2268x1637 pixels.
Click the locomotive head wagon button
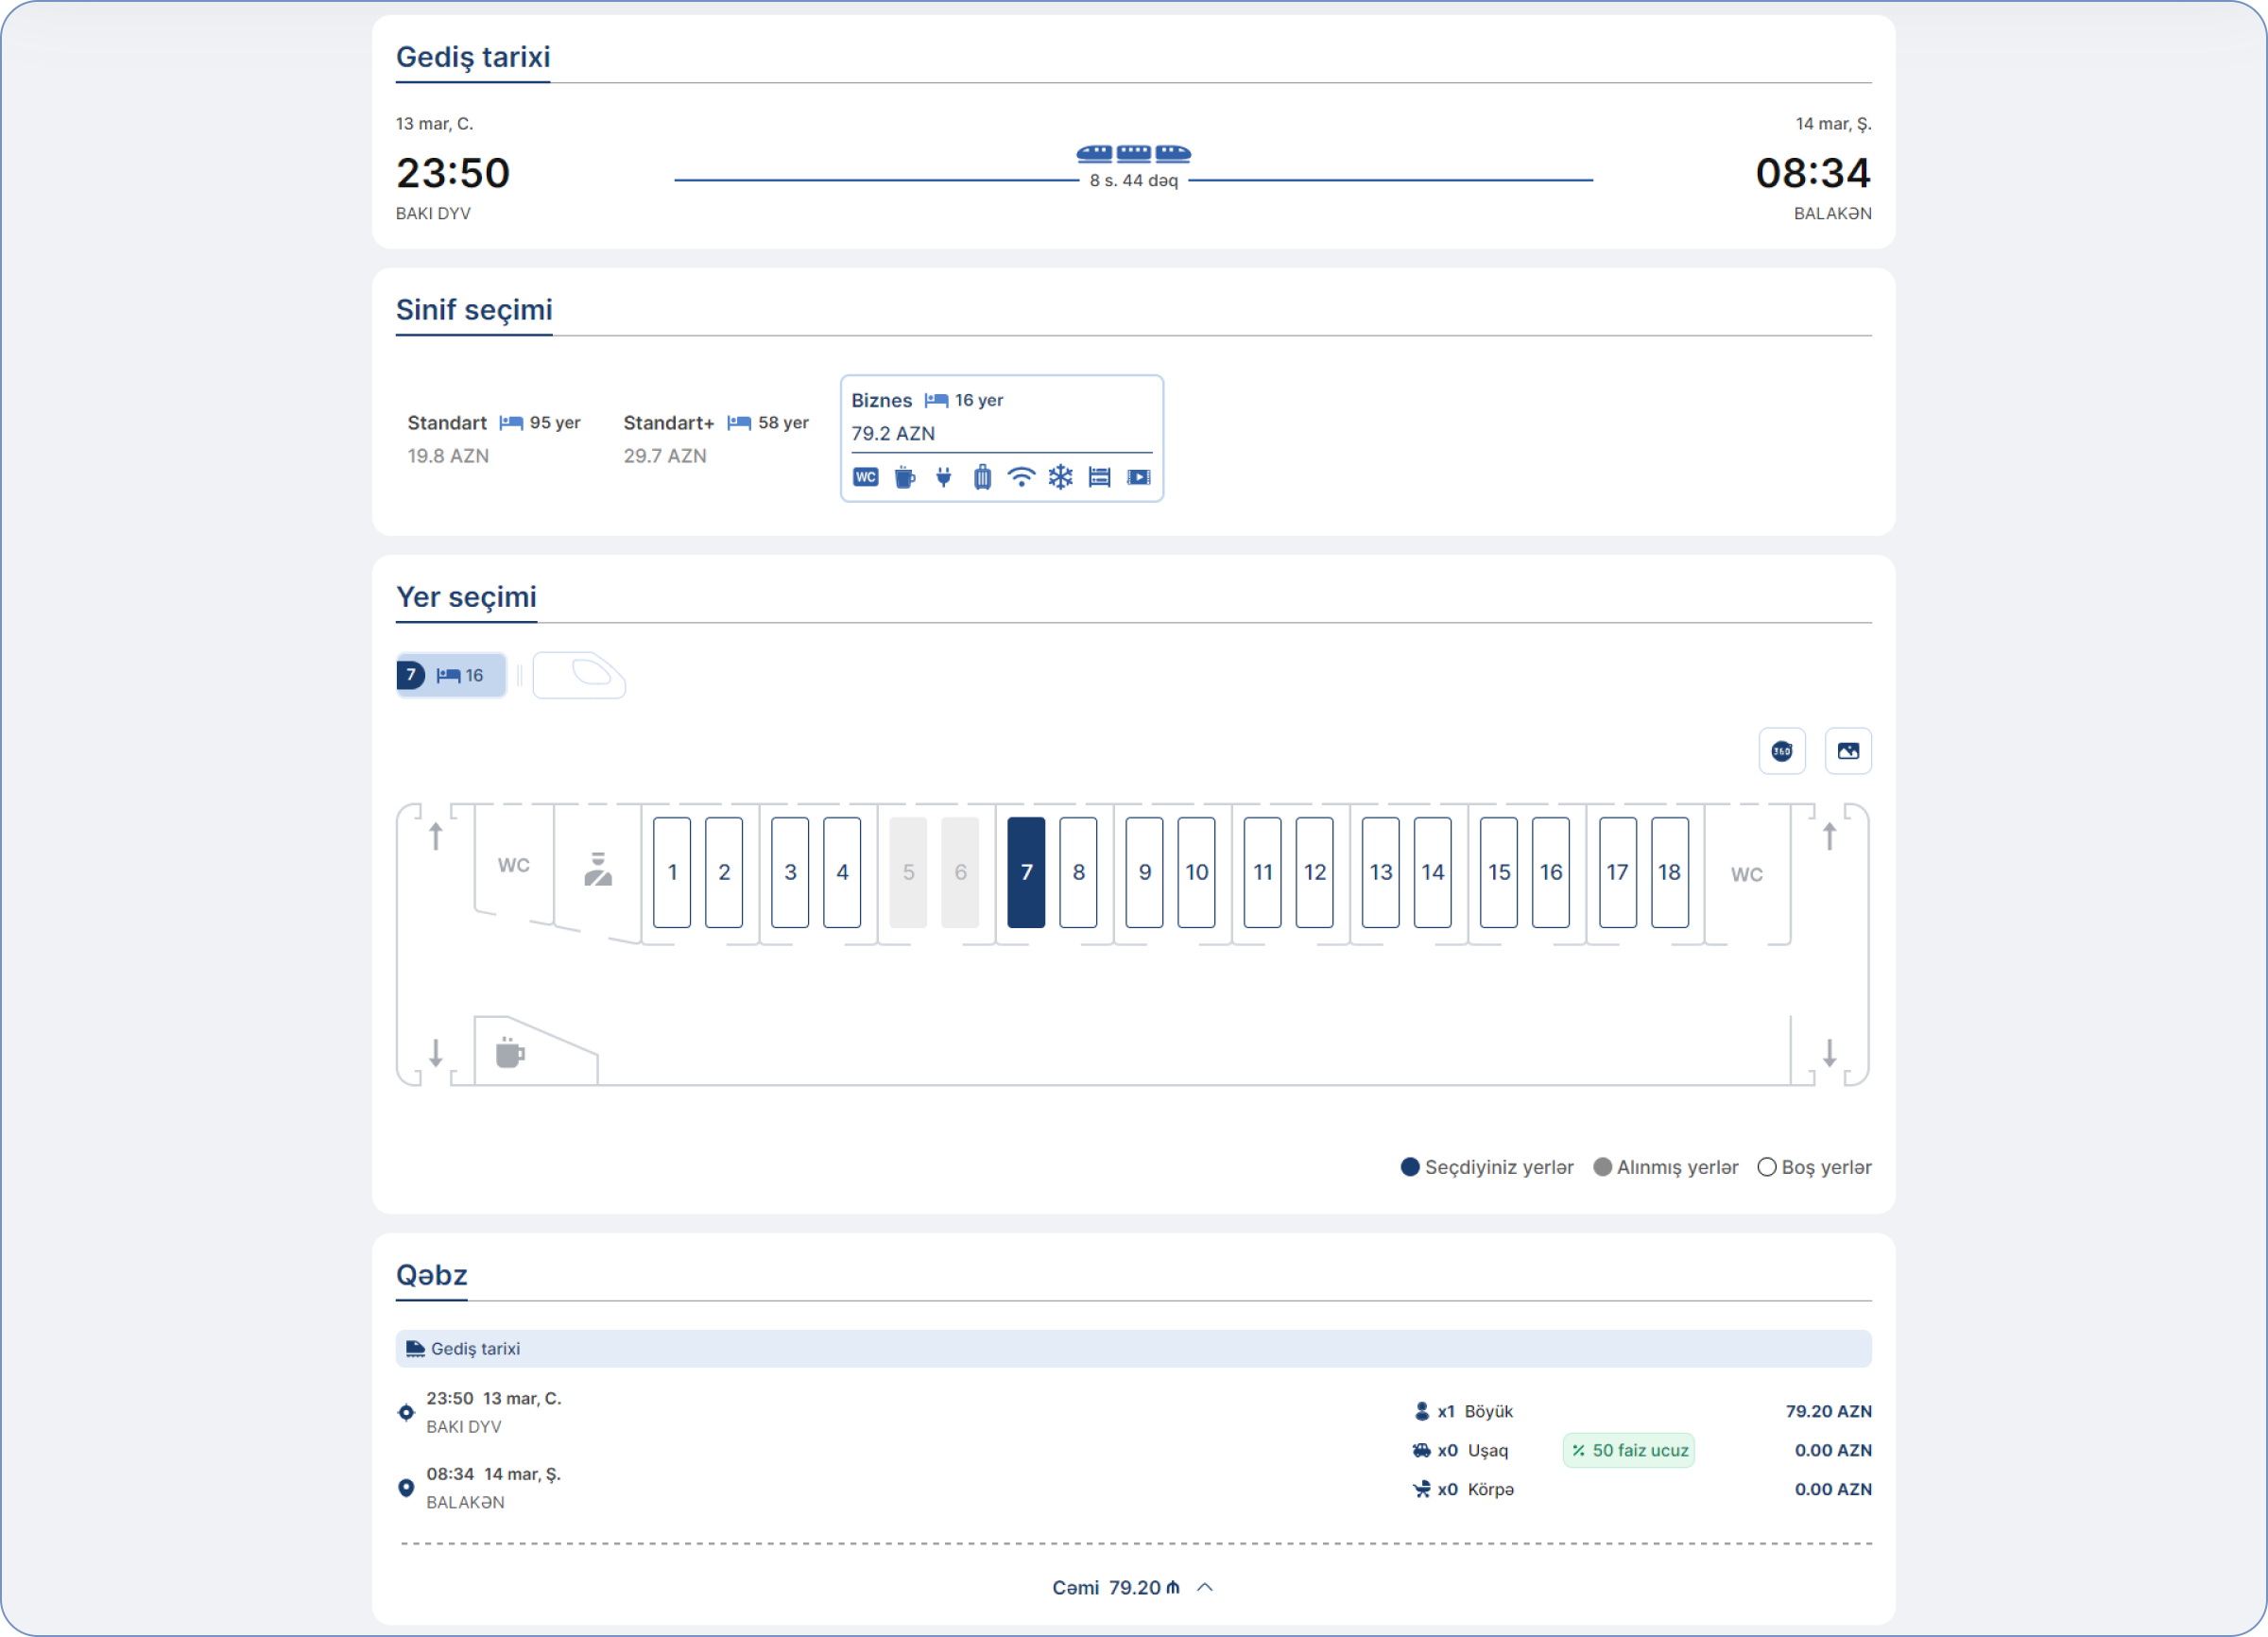point(579,675)
